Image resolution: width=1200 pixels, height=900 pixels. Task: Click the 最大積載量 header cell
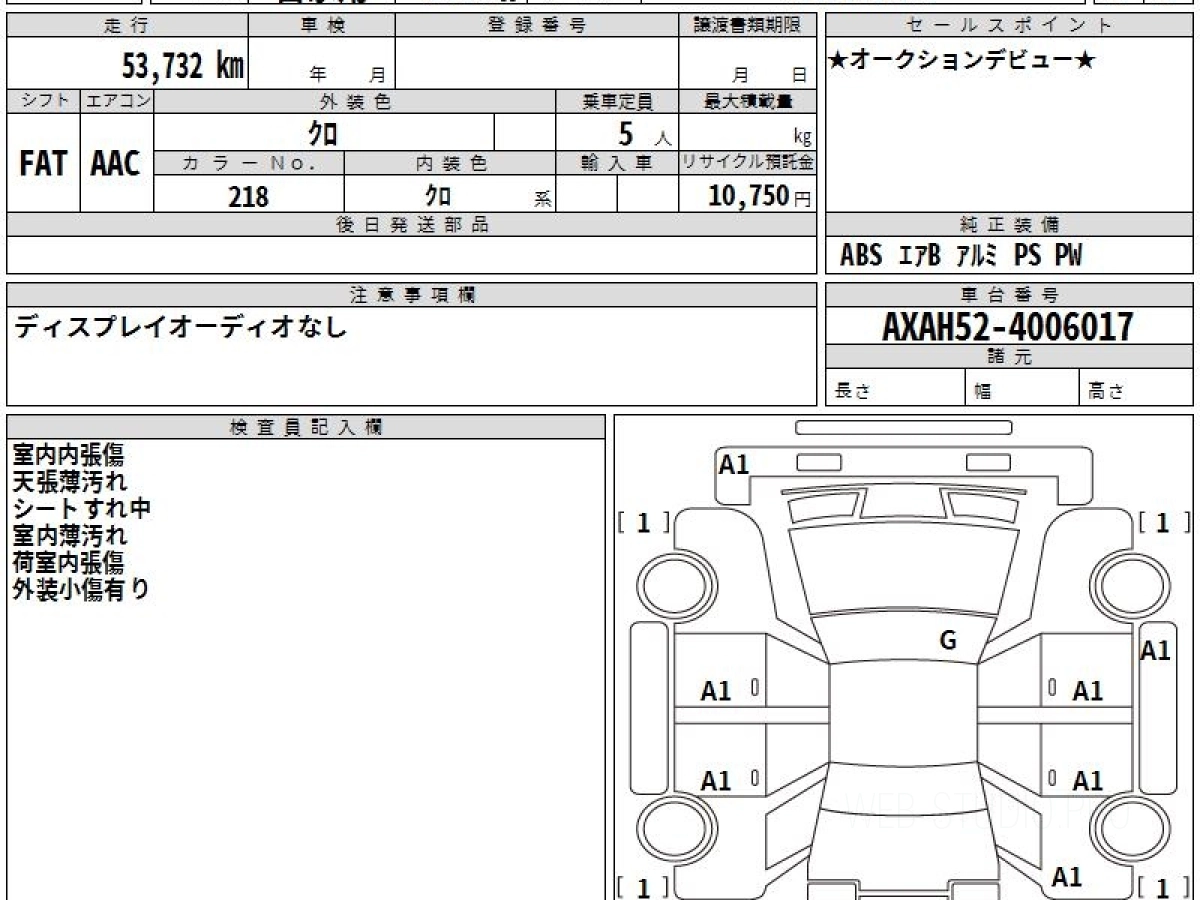[x=747, y=101]
